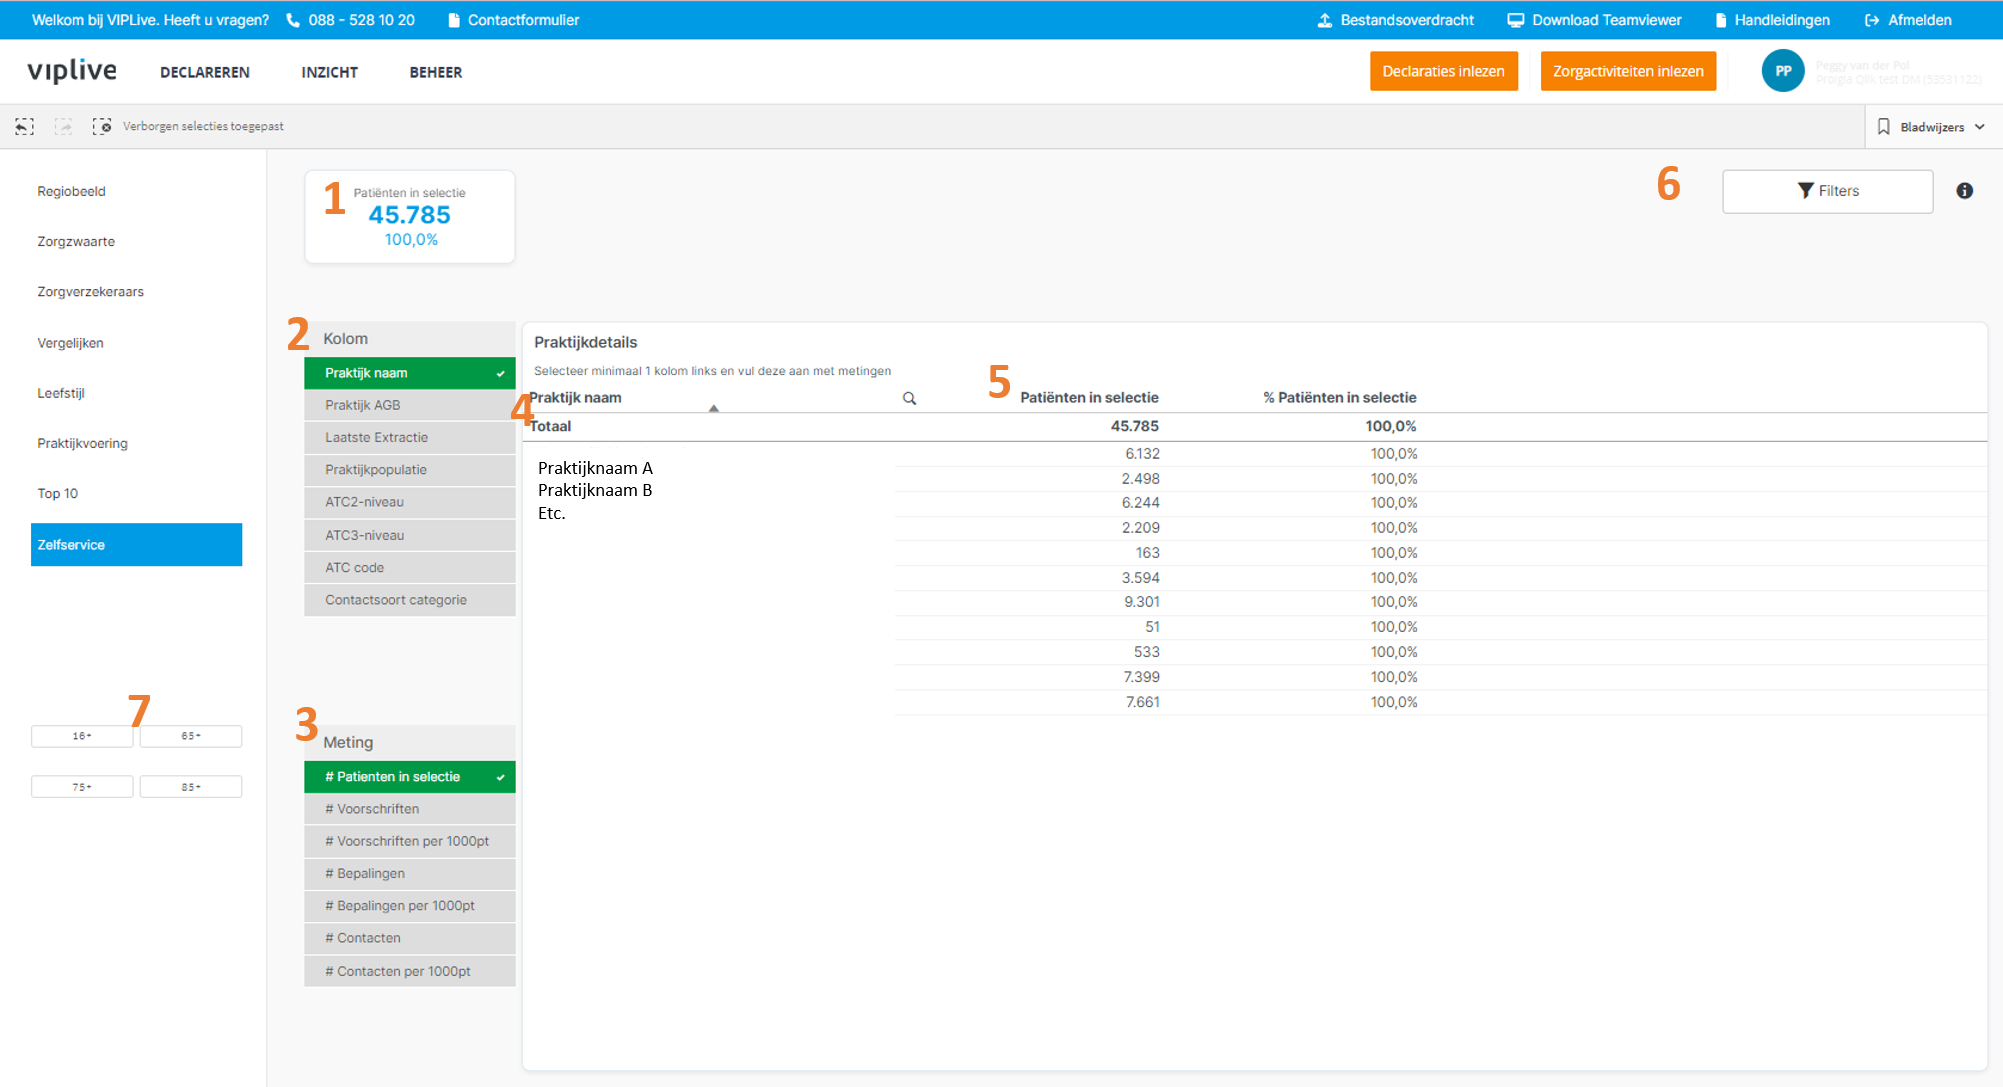Viewport: 2003px width, 1087px height.
Task: Open the DECLAREREN menu
Action: [x=205, y=72]
